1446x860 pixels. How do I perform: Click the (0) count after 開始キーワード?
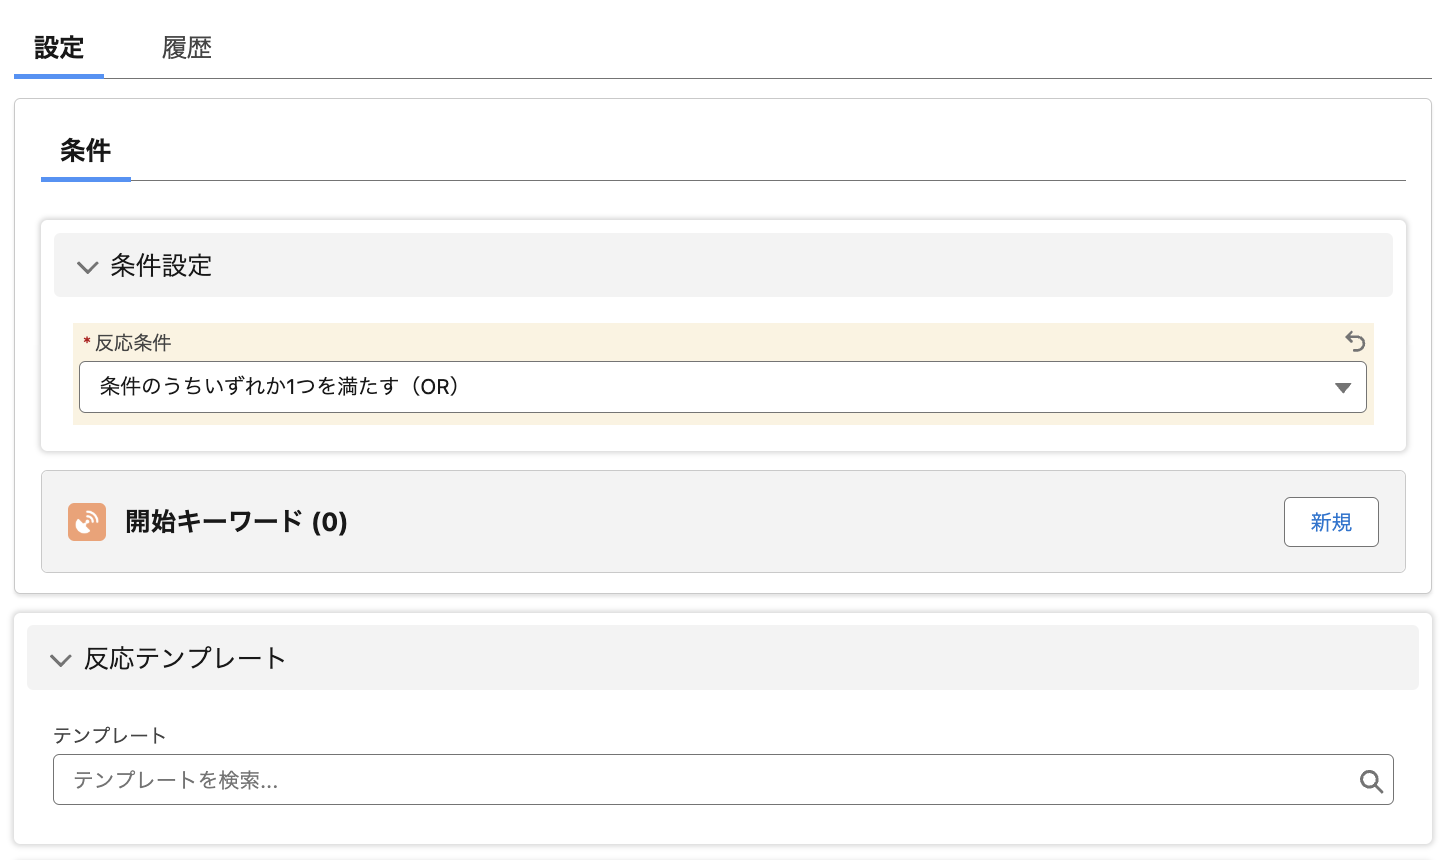(329, 522)
